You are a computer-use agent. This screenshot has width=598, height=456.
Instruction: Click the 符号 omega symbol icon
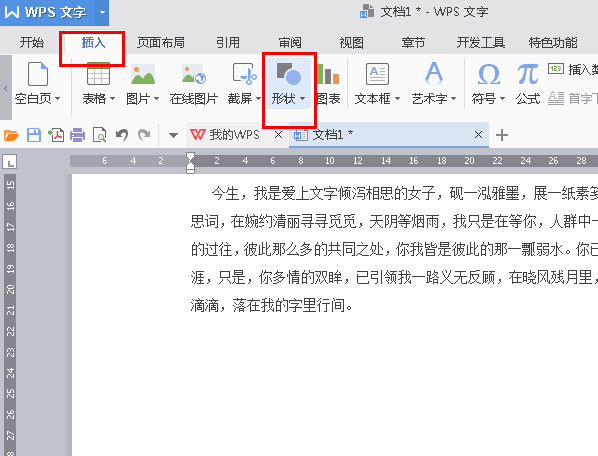click(x=489, y=74)
